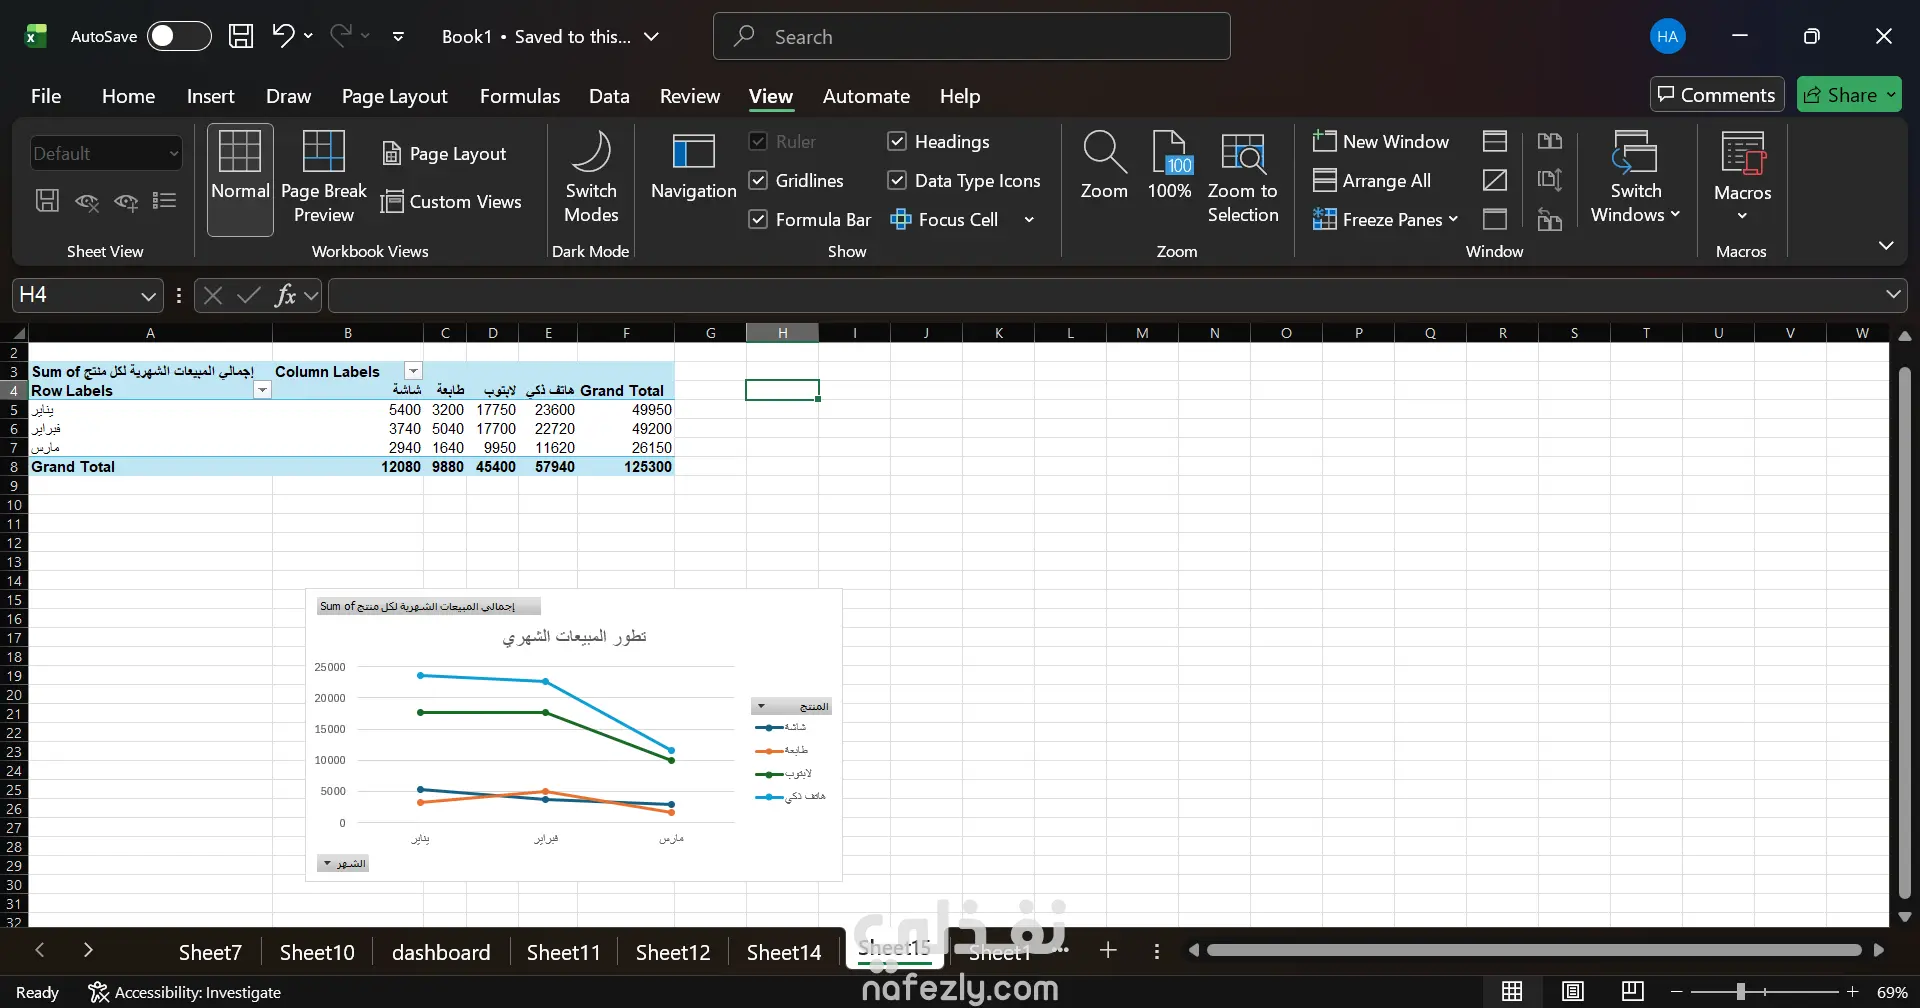This screenshot has height=1008, width=1920.
Task: Undo the last action
Action: click(x=283, y=36)
